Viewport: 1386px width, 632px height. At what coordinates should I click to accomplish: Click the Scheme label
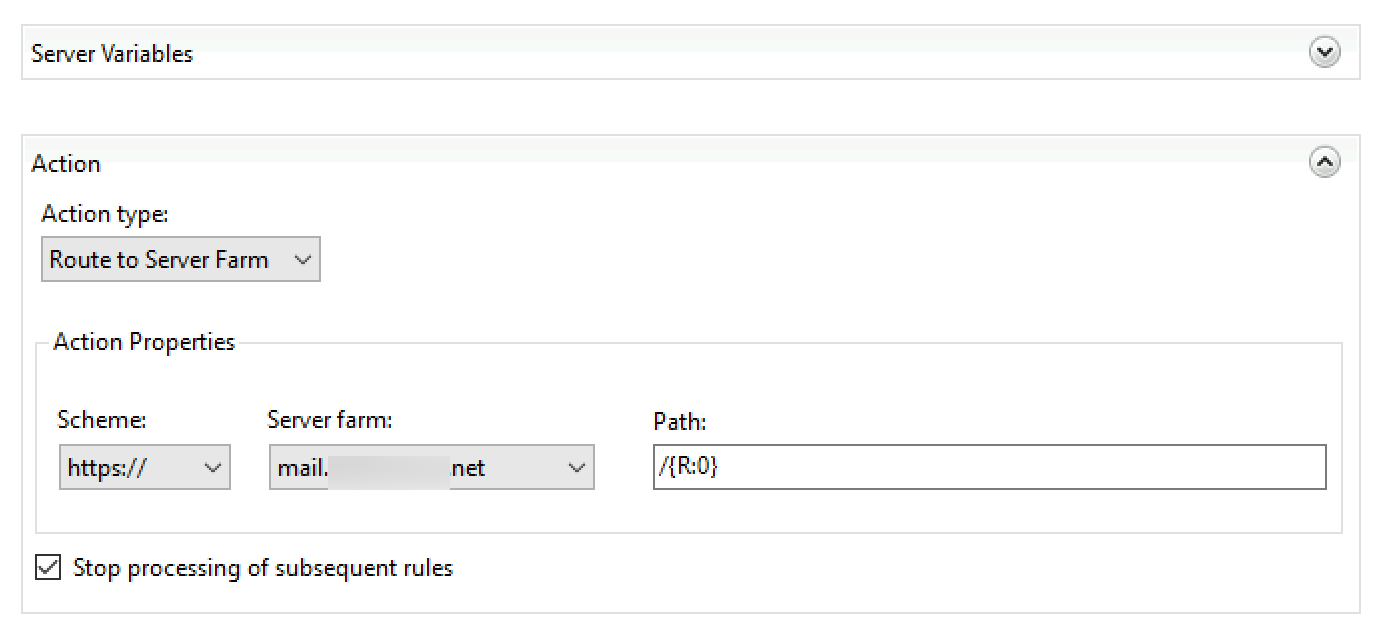pos(103,420)
